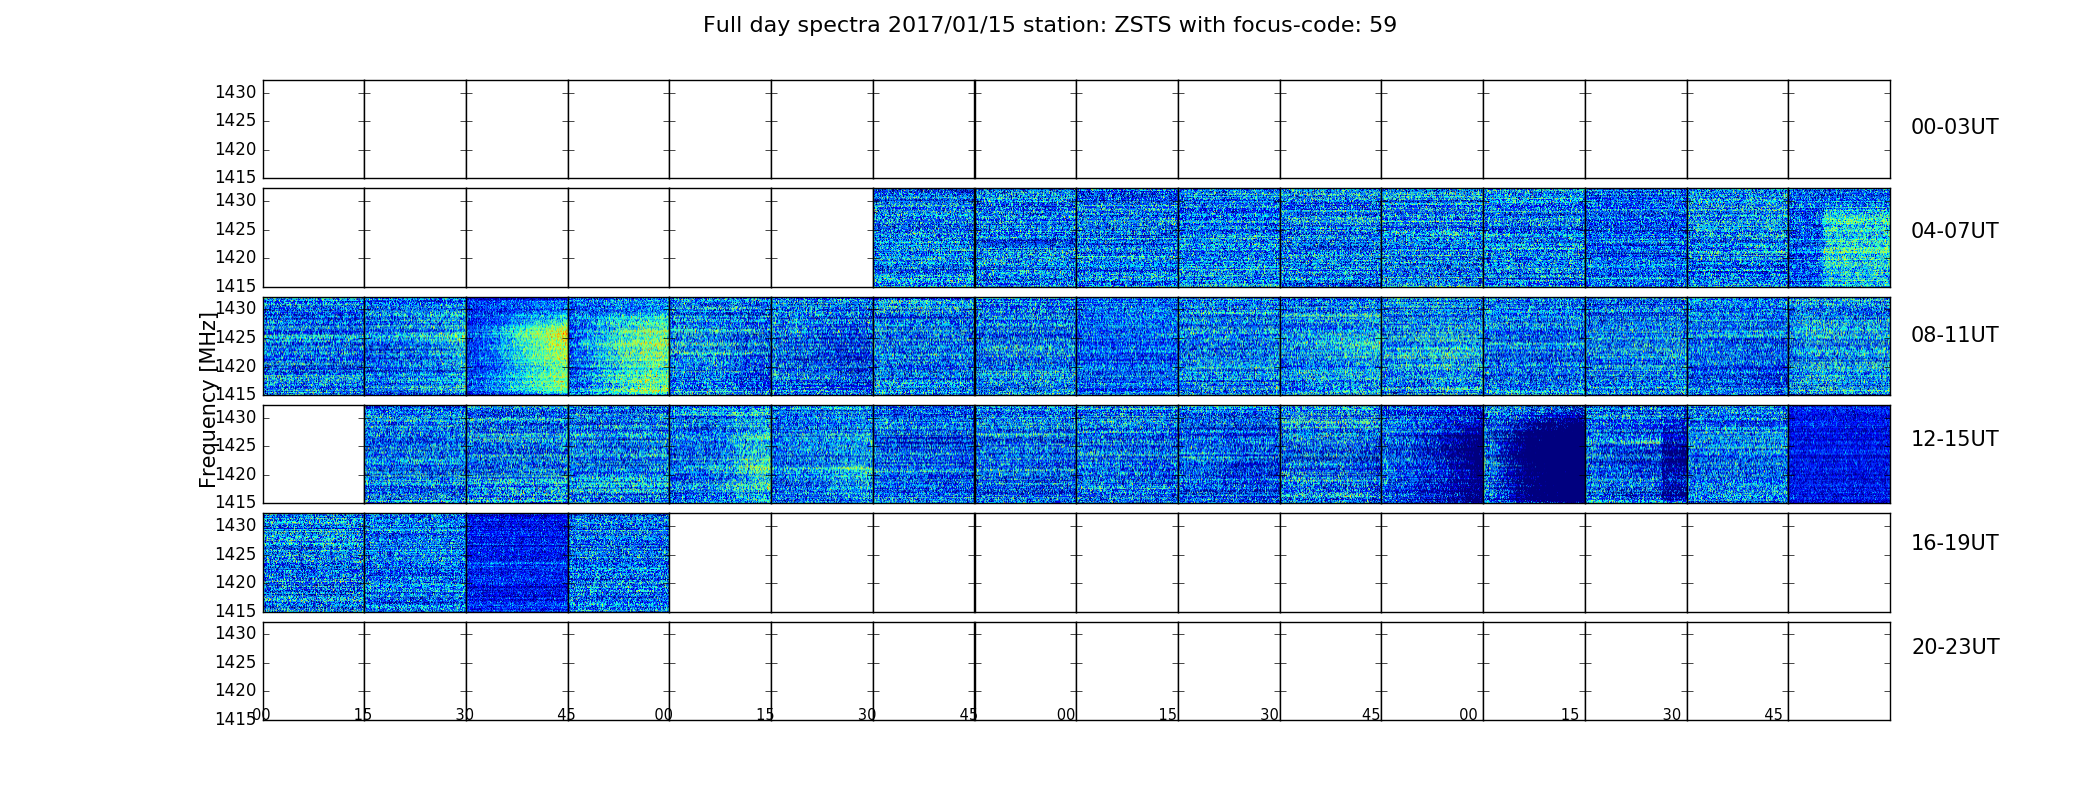Click the 1430 tick of the 00-03UT row
The width and height of the screenshot is (2100, 800).
tap(236, 93)
